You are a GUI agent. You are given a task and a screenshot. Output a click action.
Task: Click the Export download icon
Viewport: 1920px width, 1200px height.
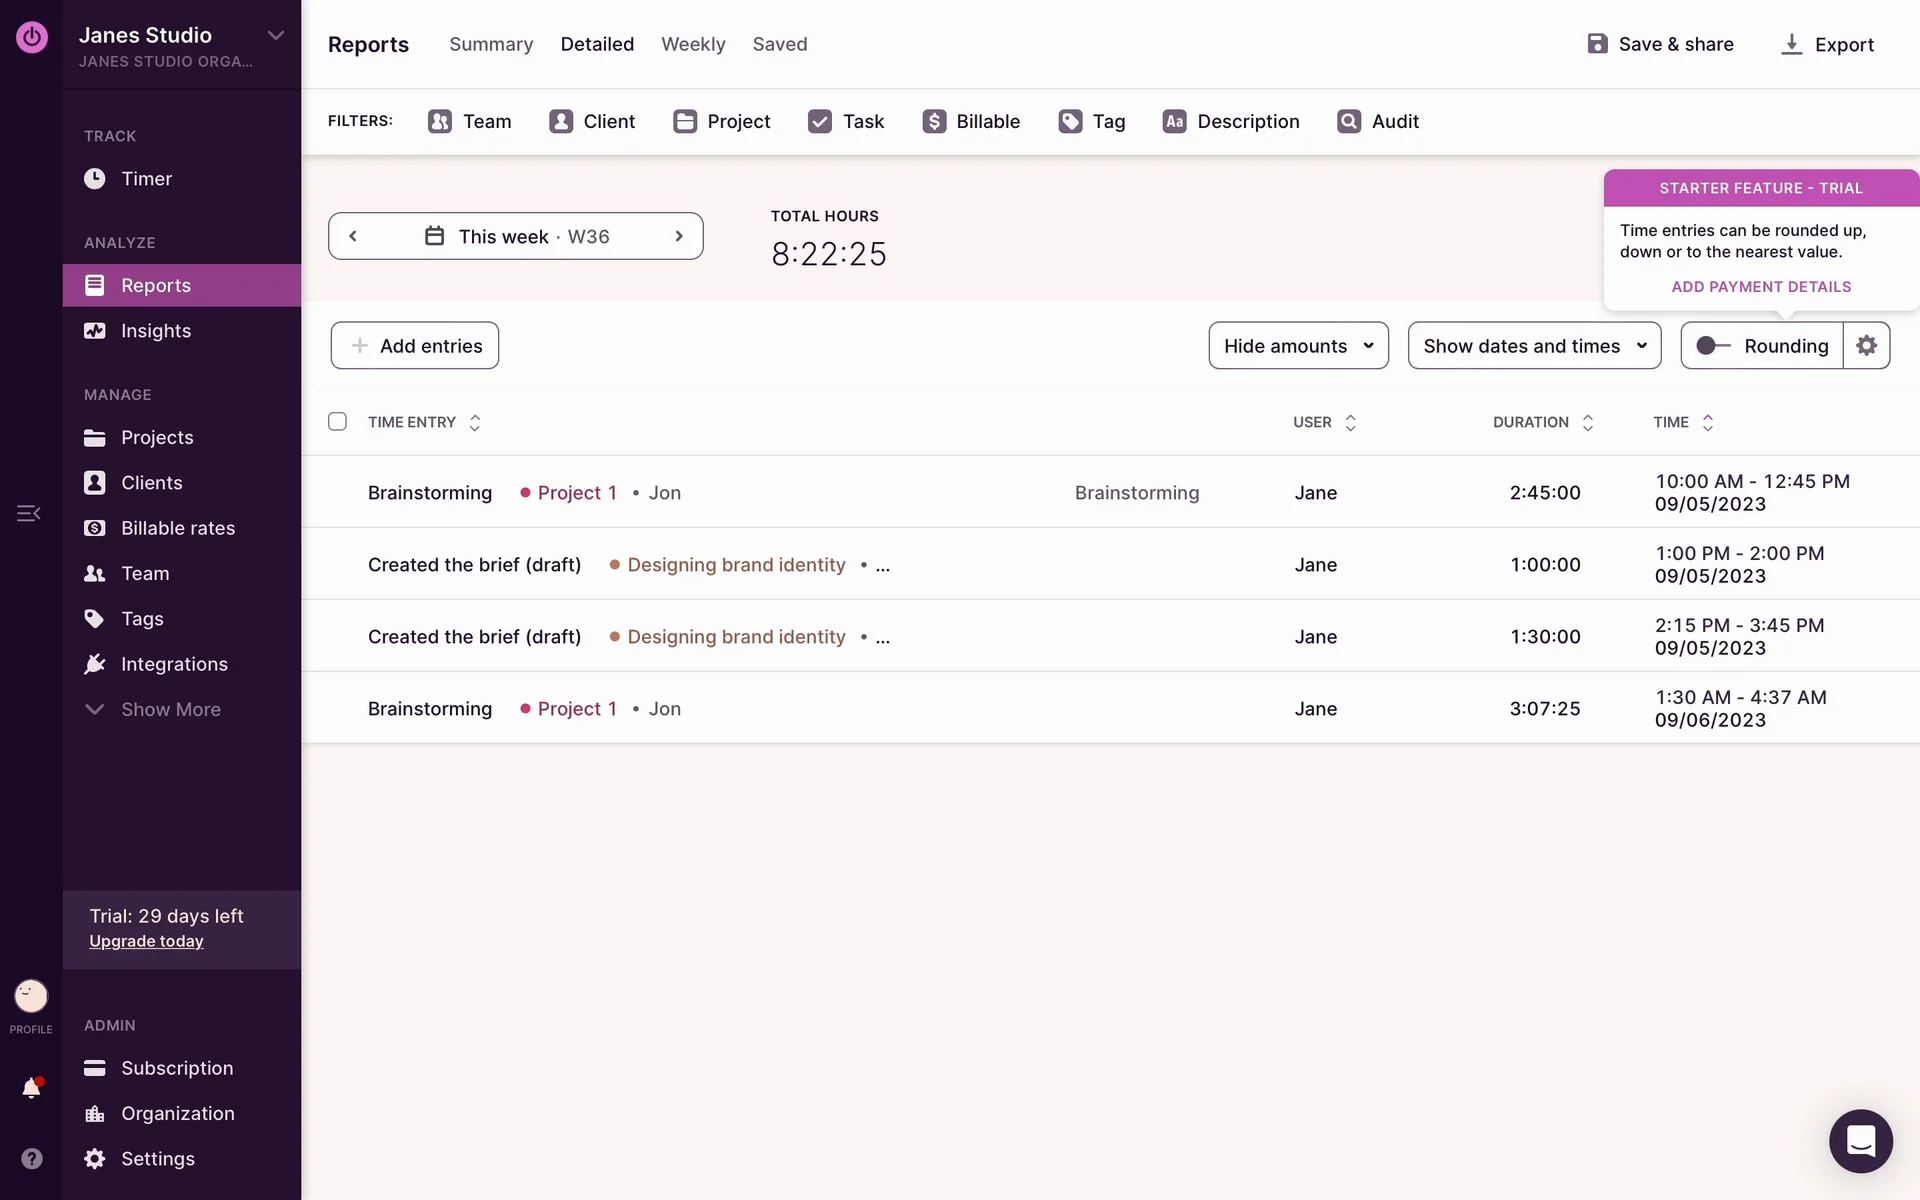[x=1791, y=44]
